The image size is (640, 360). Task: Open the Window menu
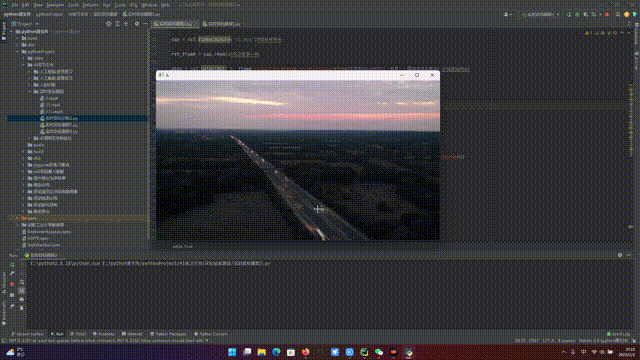(x=149, y=5)
